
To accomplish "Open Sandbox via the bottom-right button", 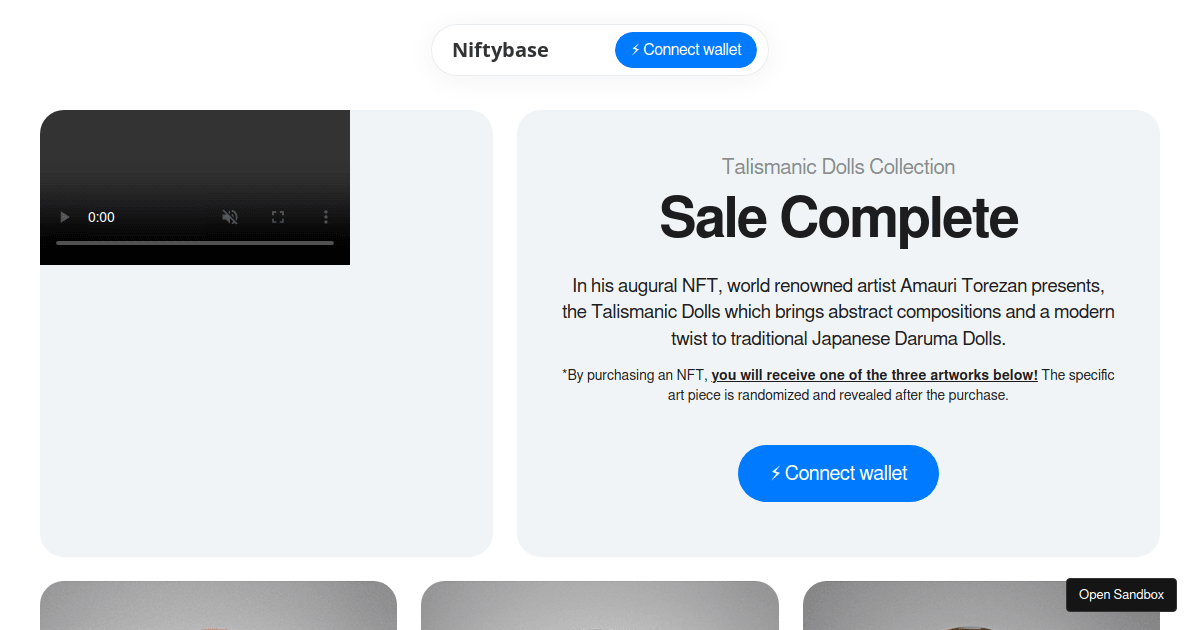I will tap(1120, 594).
